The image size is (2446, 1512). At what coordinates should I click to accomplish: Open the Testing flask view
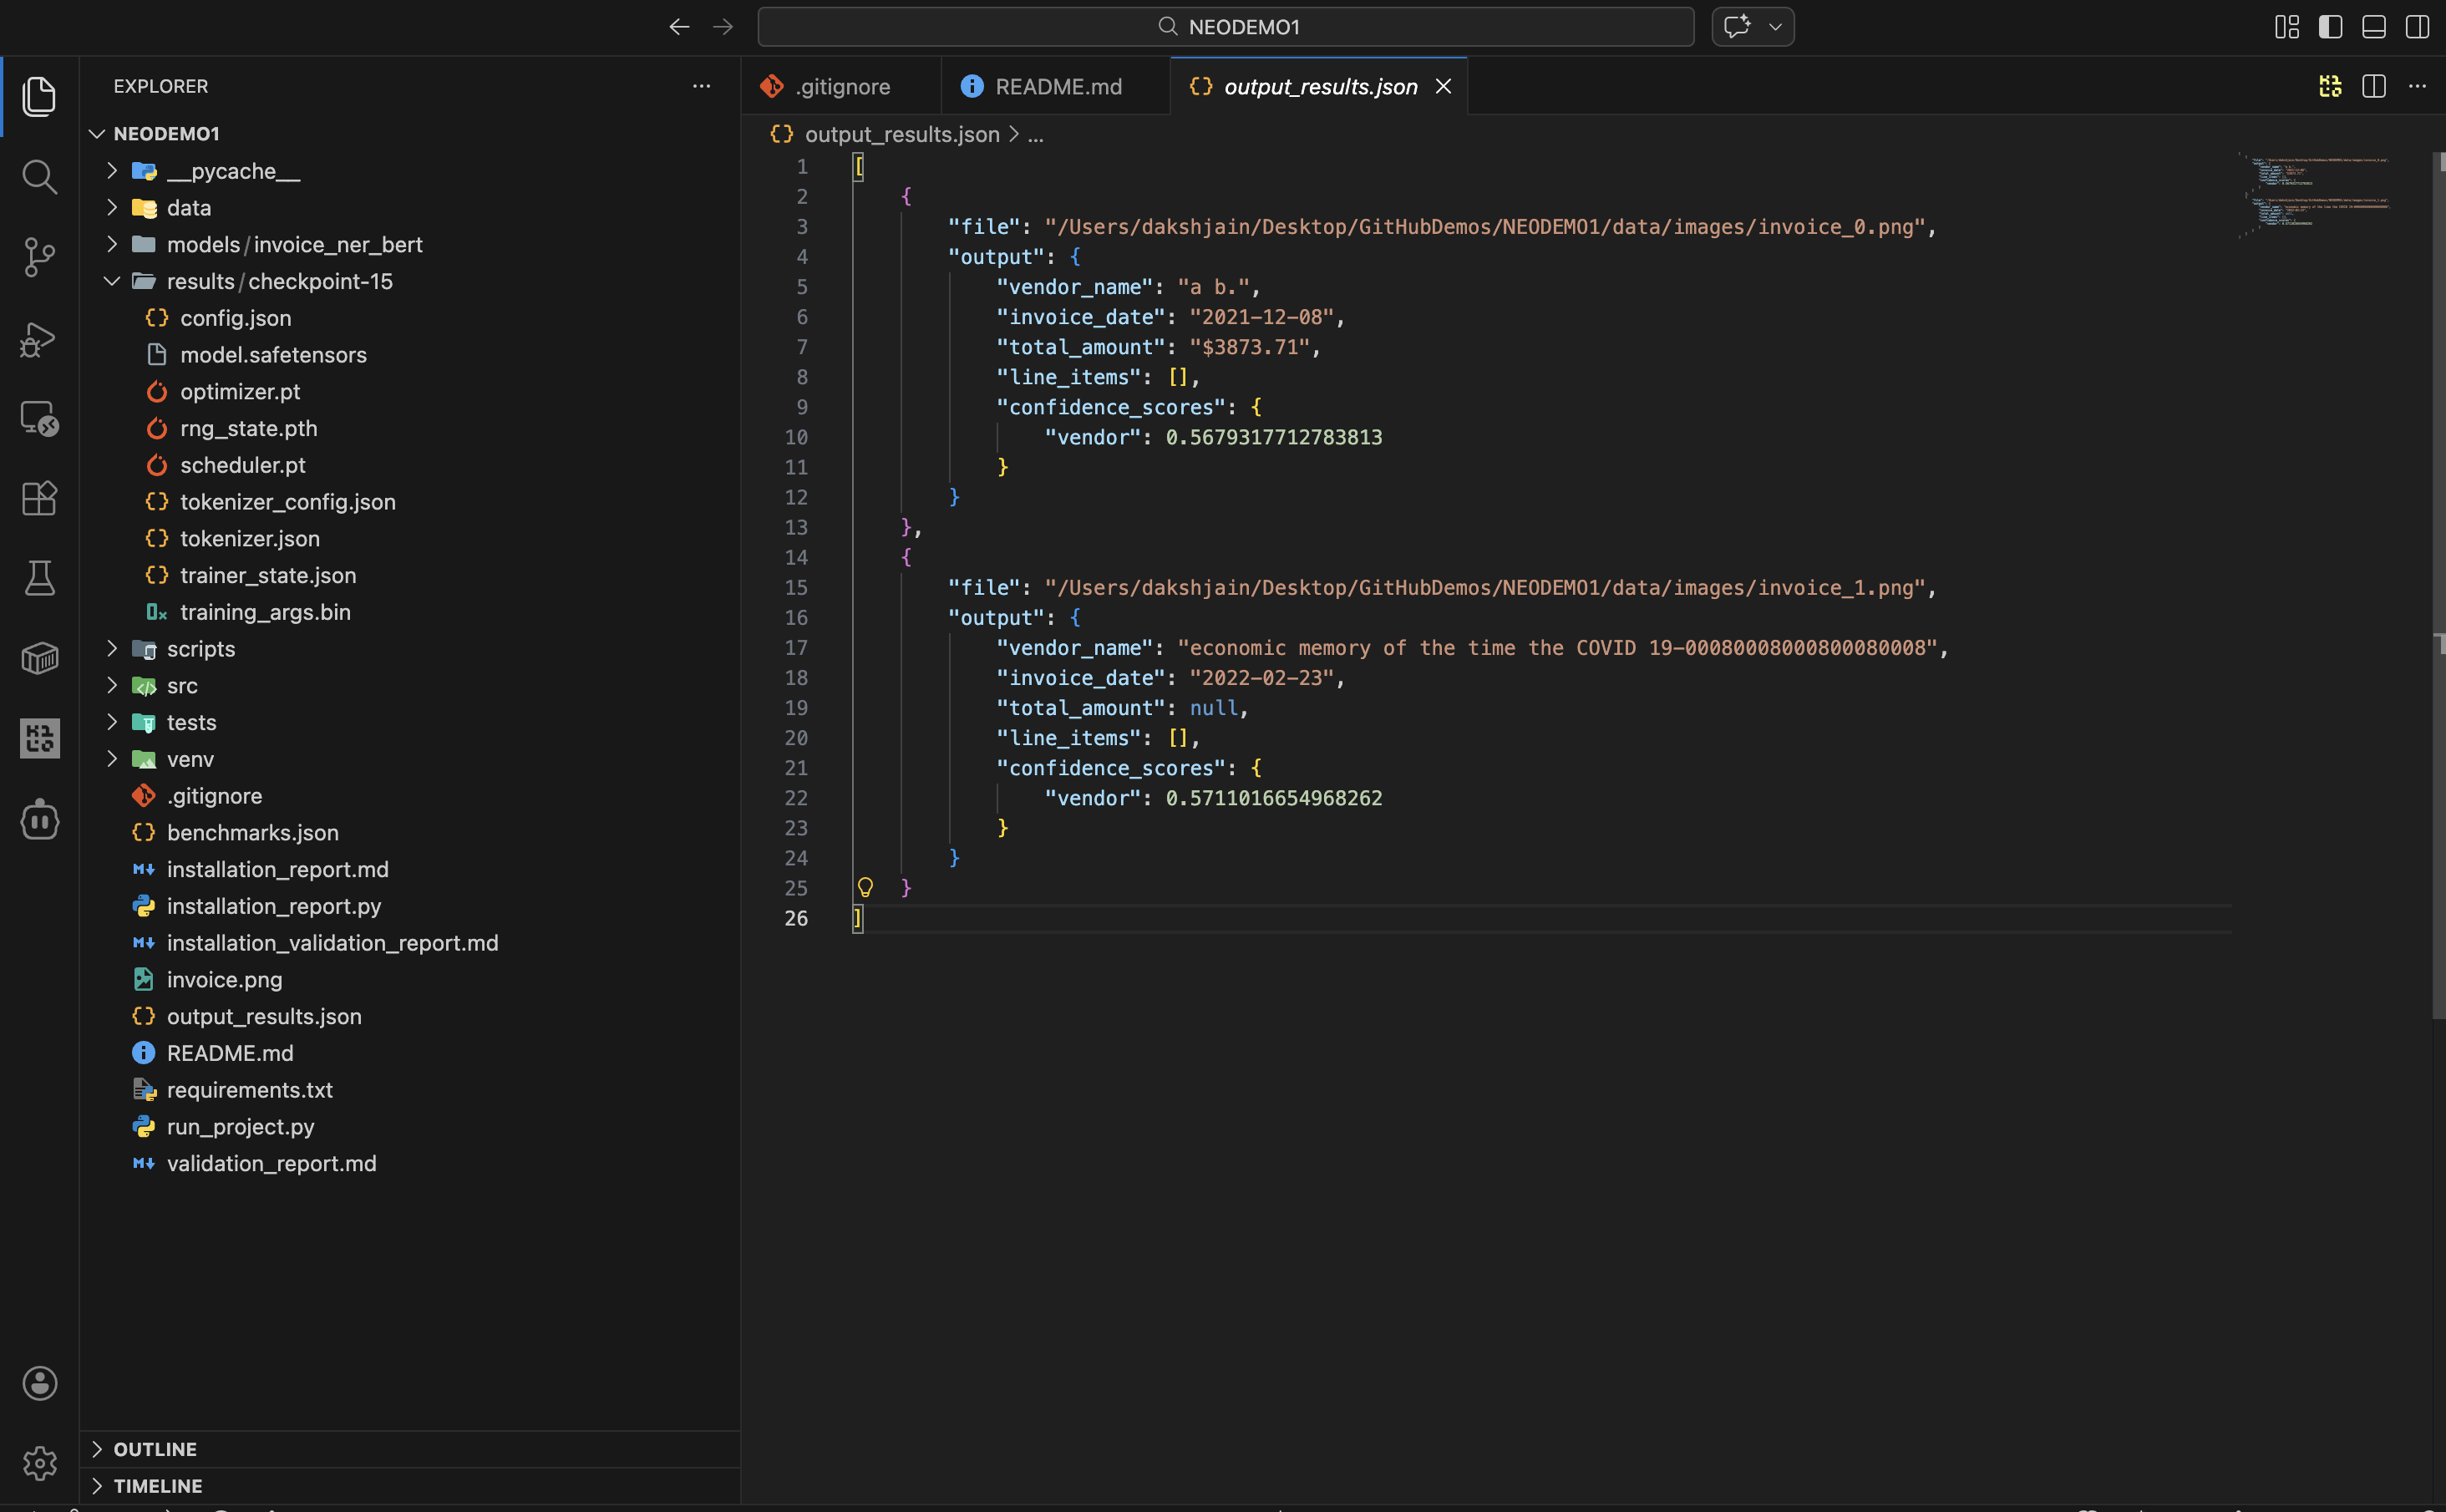point(39,578)
